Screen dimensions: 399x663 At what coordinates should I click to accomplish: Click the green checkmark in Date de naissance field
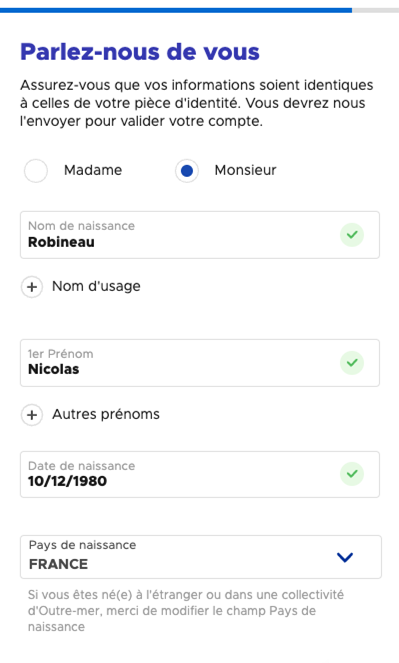[x=352, y=474]
